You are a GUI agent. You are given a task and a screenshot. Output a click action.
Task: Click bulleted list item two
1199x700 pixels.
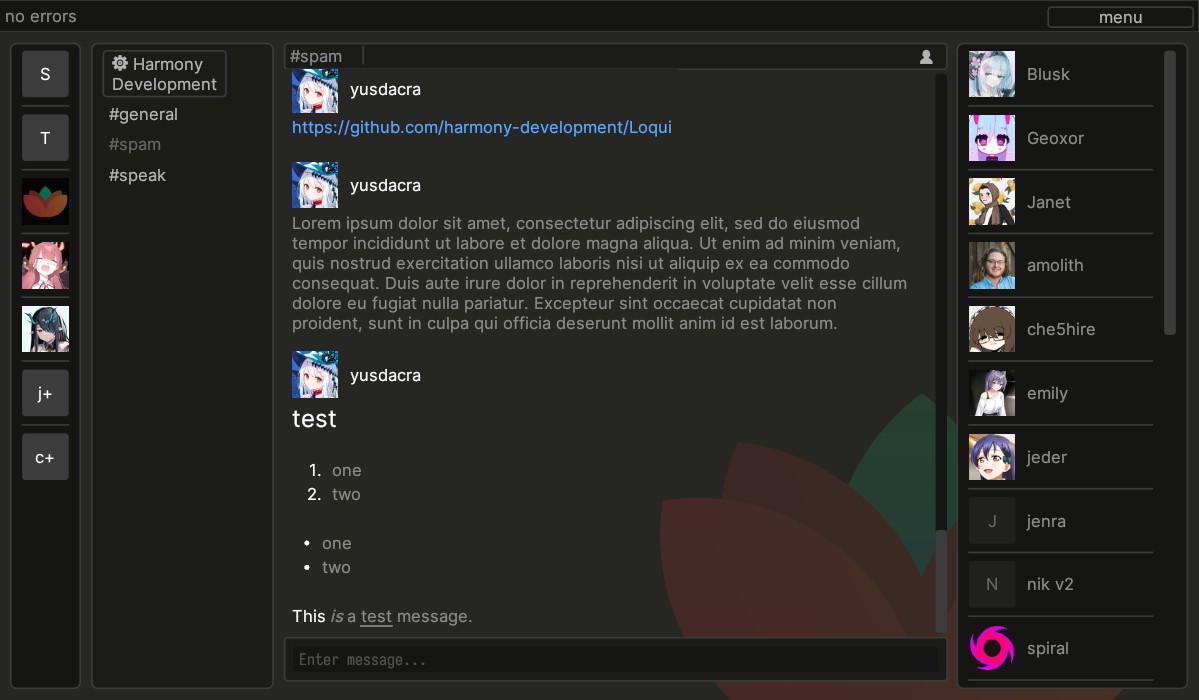point(327,568)
